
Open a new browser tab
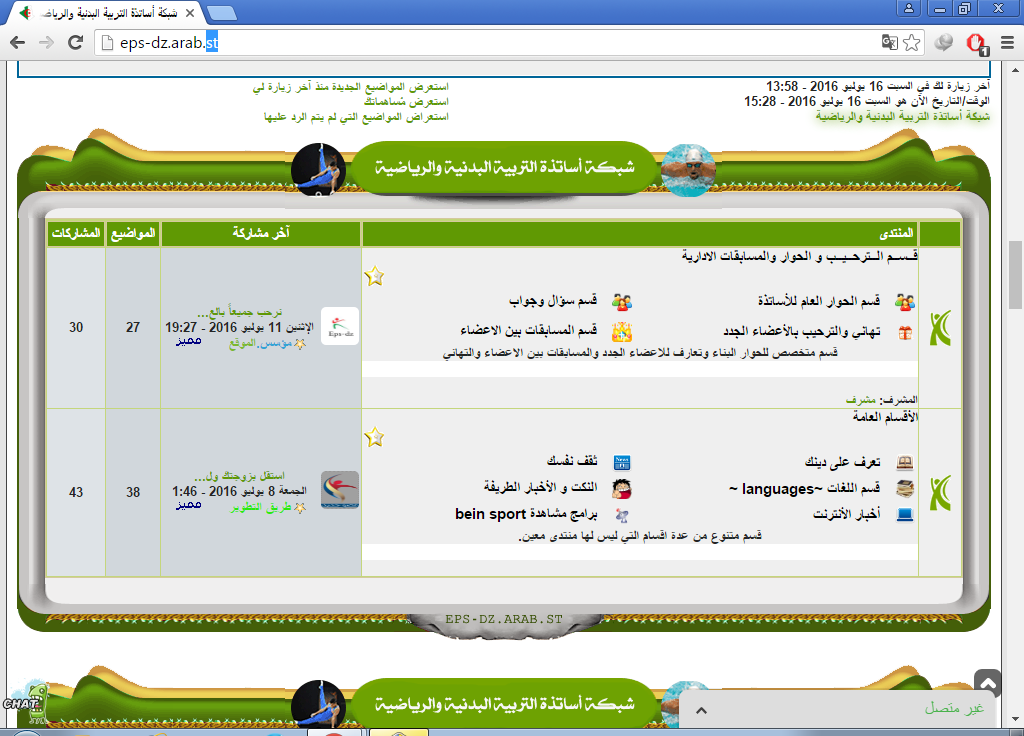(x=221, y=12)
